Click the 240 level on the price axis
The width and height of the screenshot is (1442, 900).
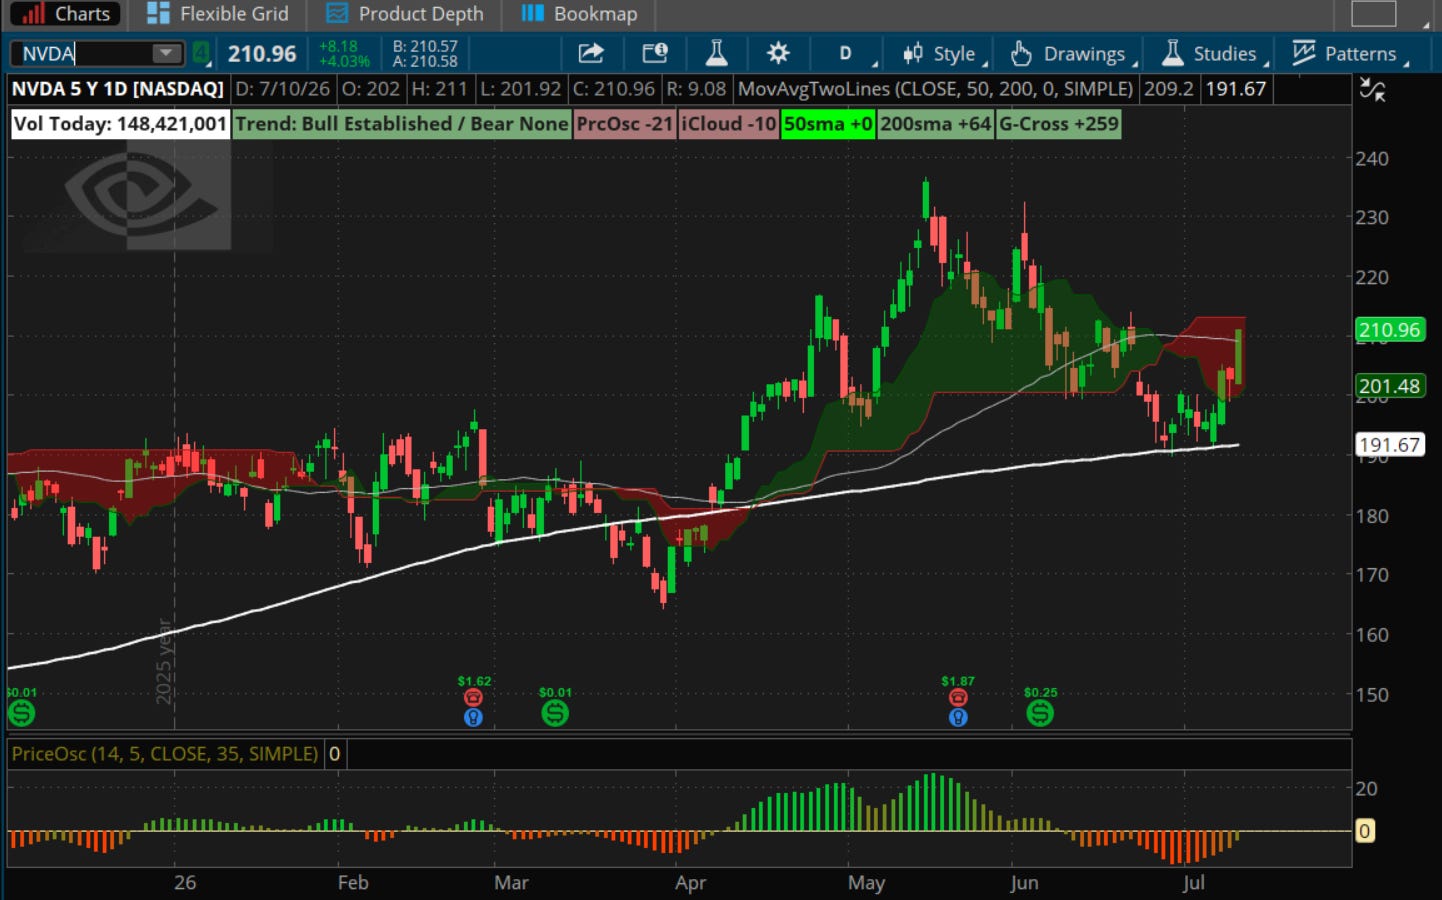click(x=1372, y=158)
